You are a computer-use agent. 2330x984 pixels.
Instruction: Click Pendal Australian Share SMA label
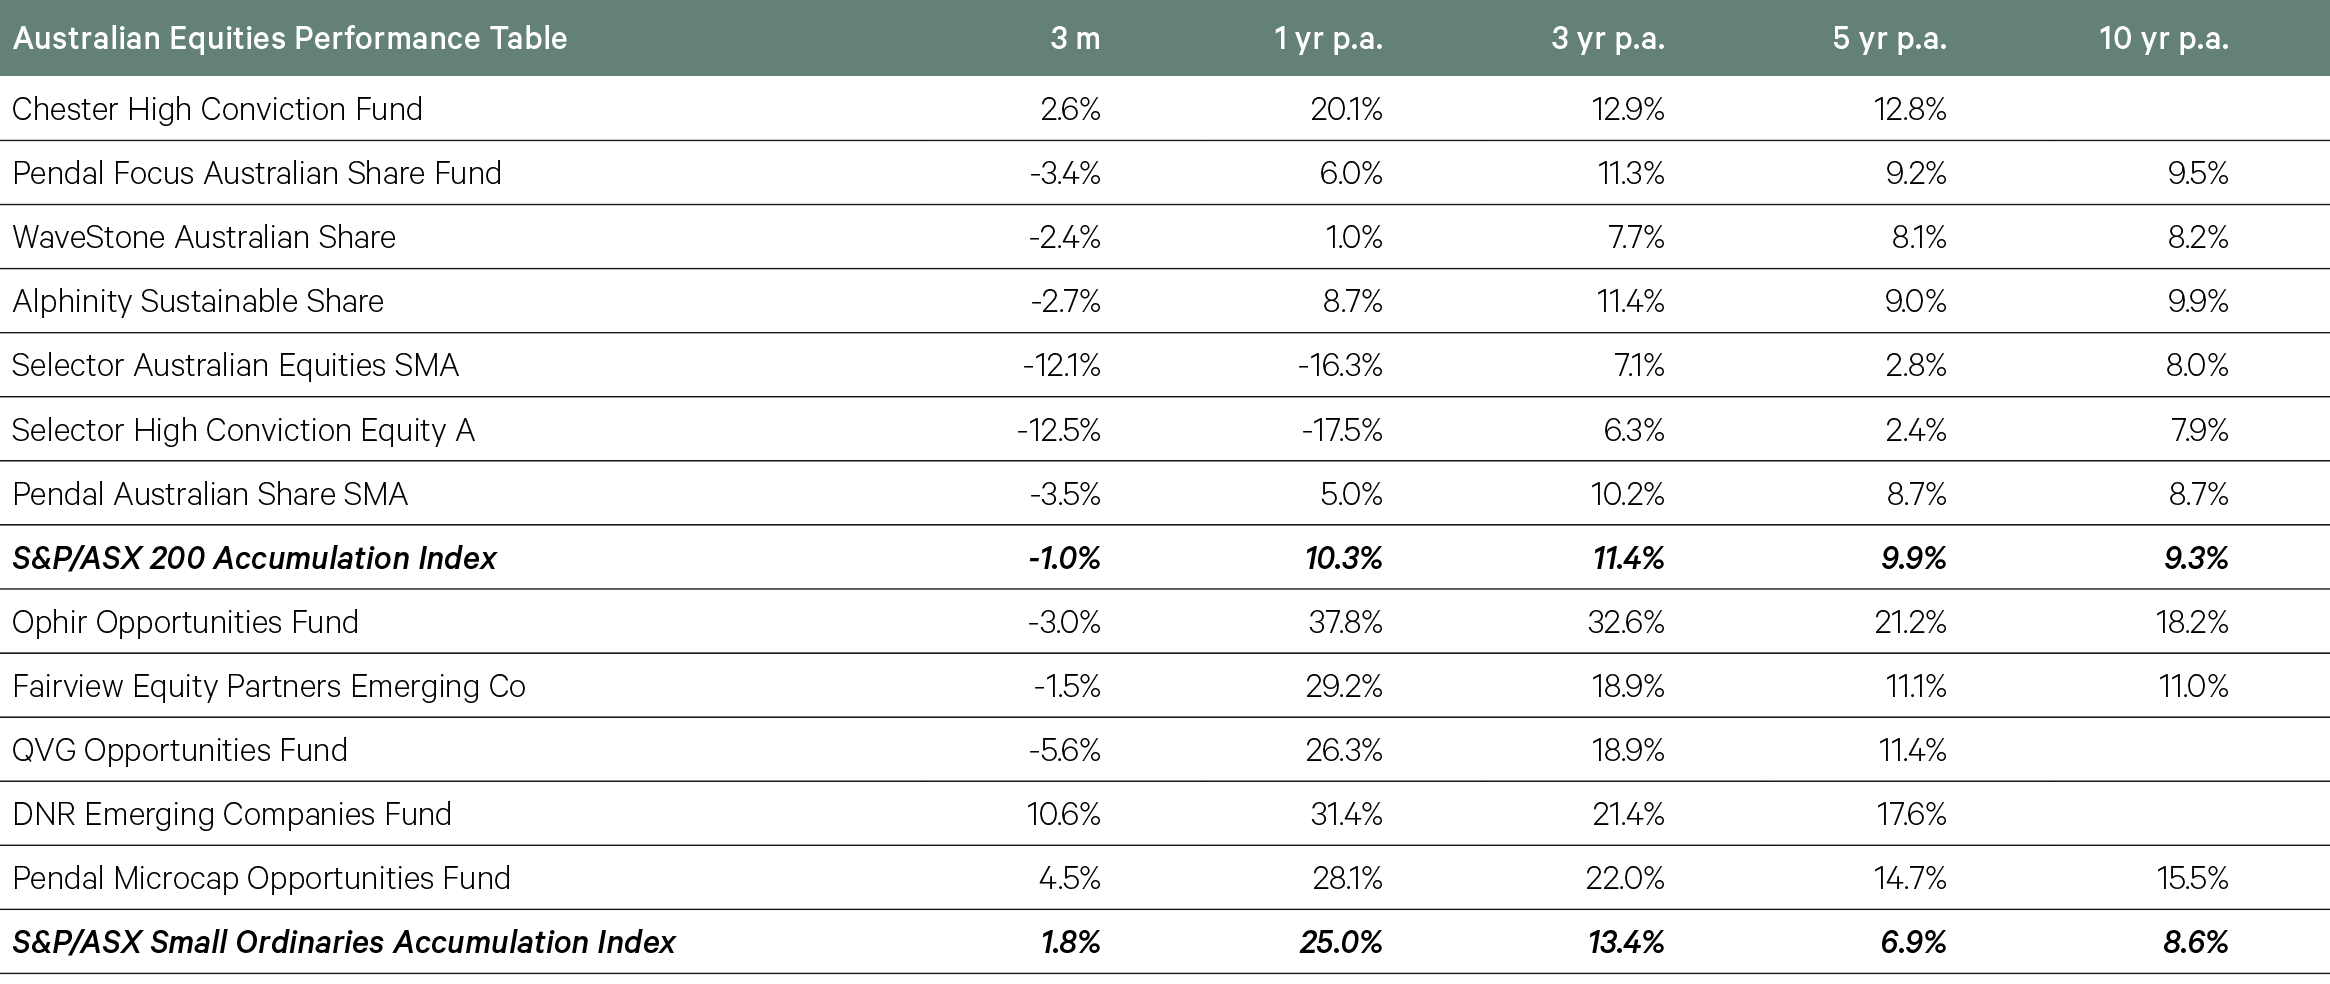(210, 493)
